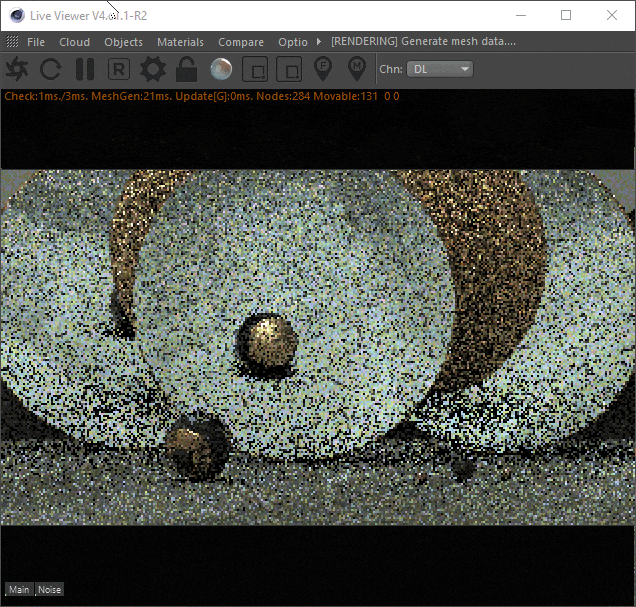Viewport: 636px width, 607px height.
Task: Pause the live render
Action: (x=85, y=69)
